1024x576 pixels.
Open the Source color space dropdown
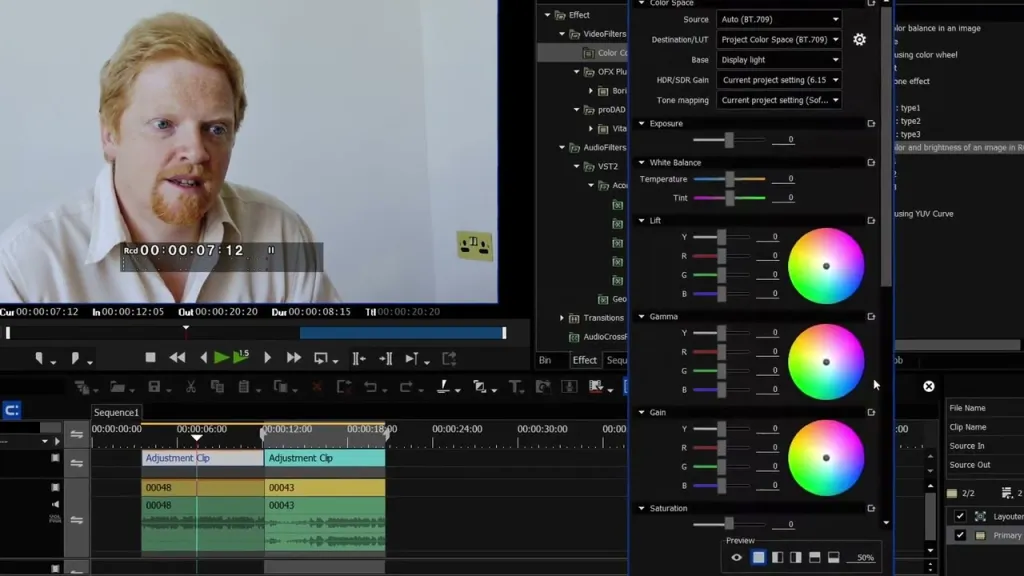[x=778, y=19]
